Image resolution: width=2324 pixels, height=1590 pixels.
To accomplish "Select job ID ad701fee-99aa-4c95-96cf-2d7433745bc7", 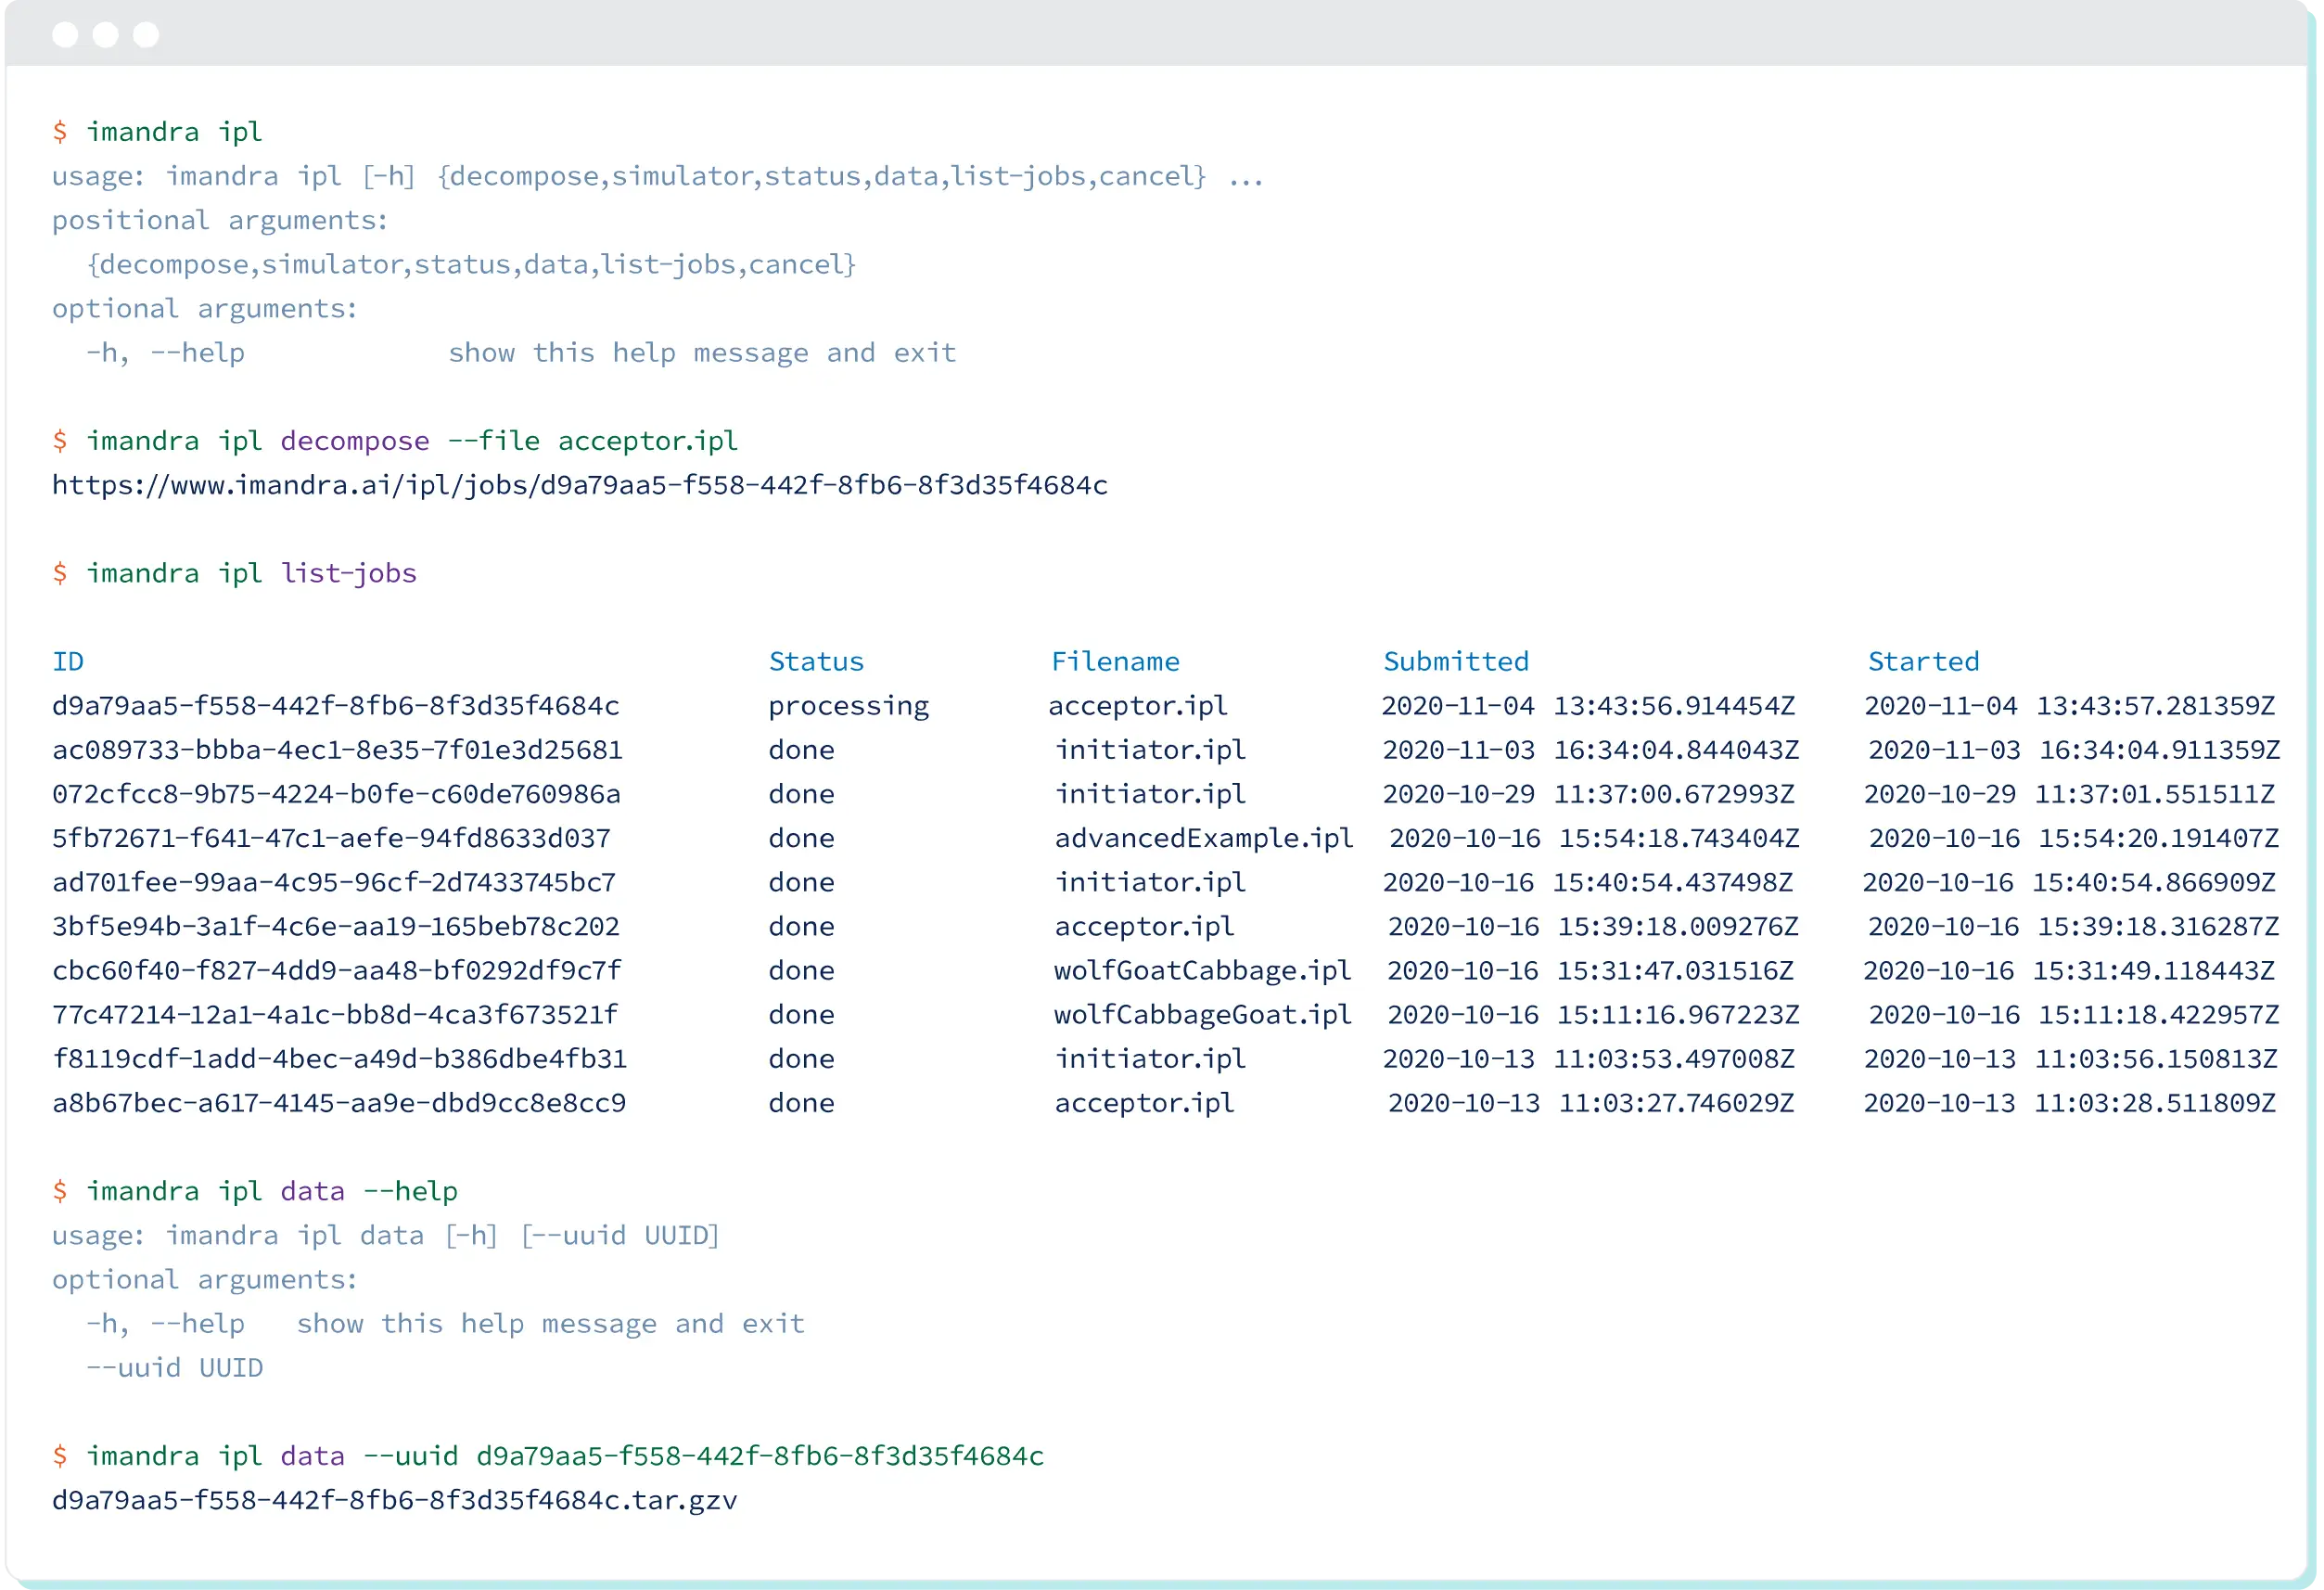I will [x=334, y=882].
